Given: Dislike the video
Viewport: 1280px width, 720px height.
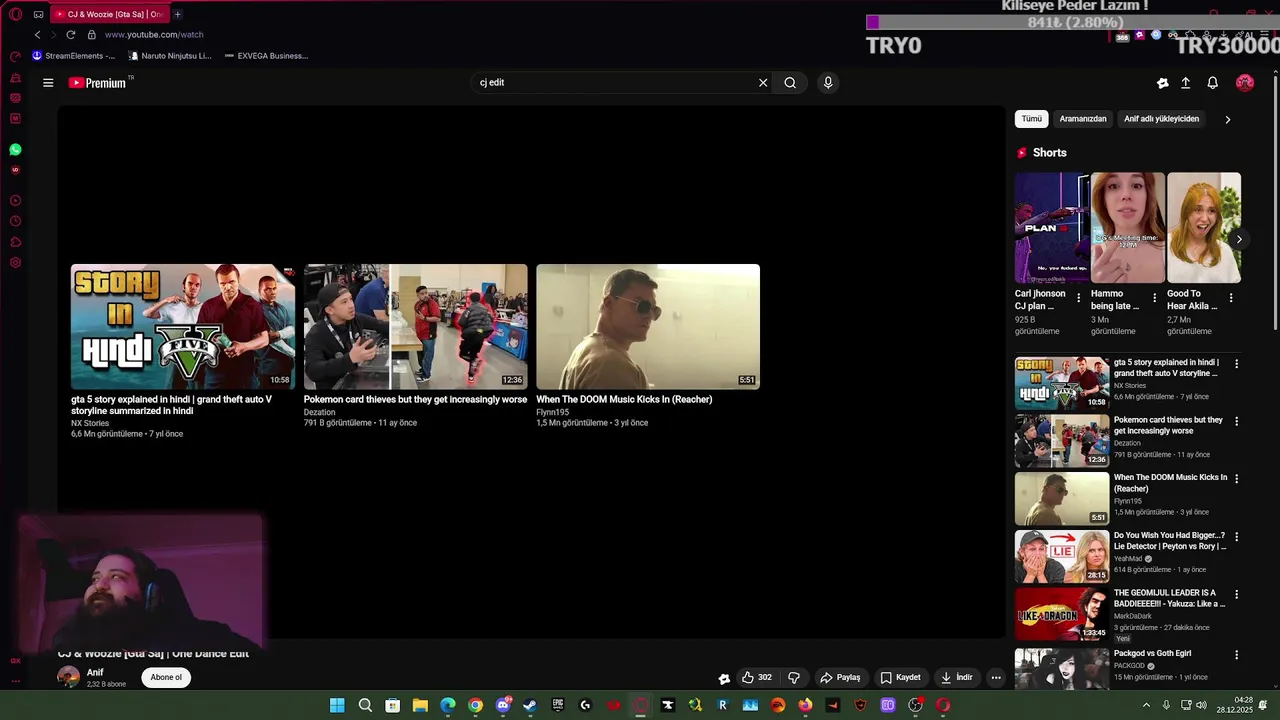Looking at the screenshot, I should coord(794,677).
